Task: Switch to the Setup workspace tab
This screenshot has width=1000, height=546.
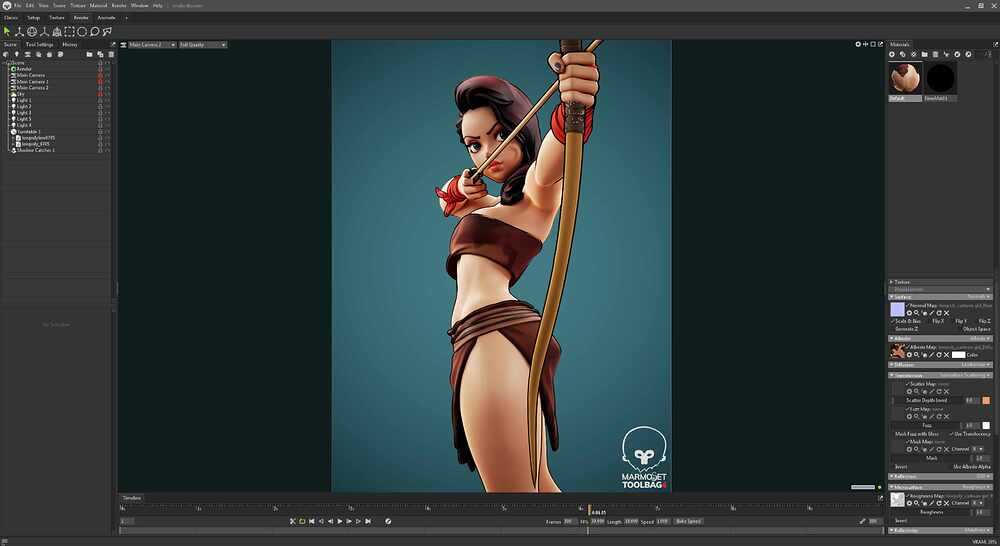Action: [34, 18]
